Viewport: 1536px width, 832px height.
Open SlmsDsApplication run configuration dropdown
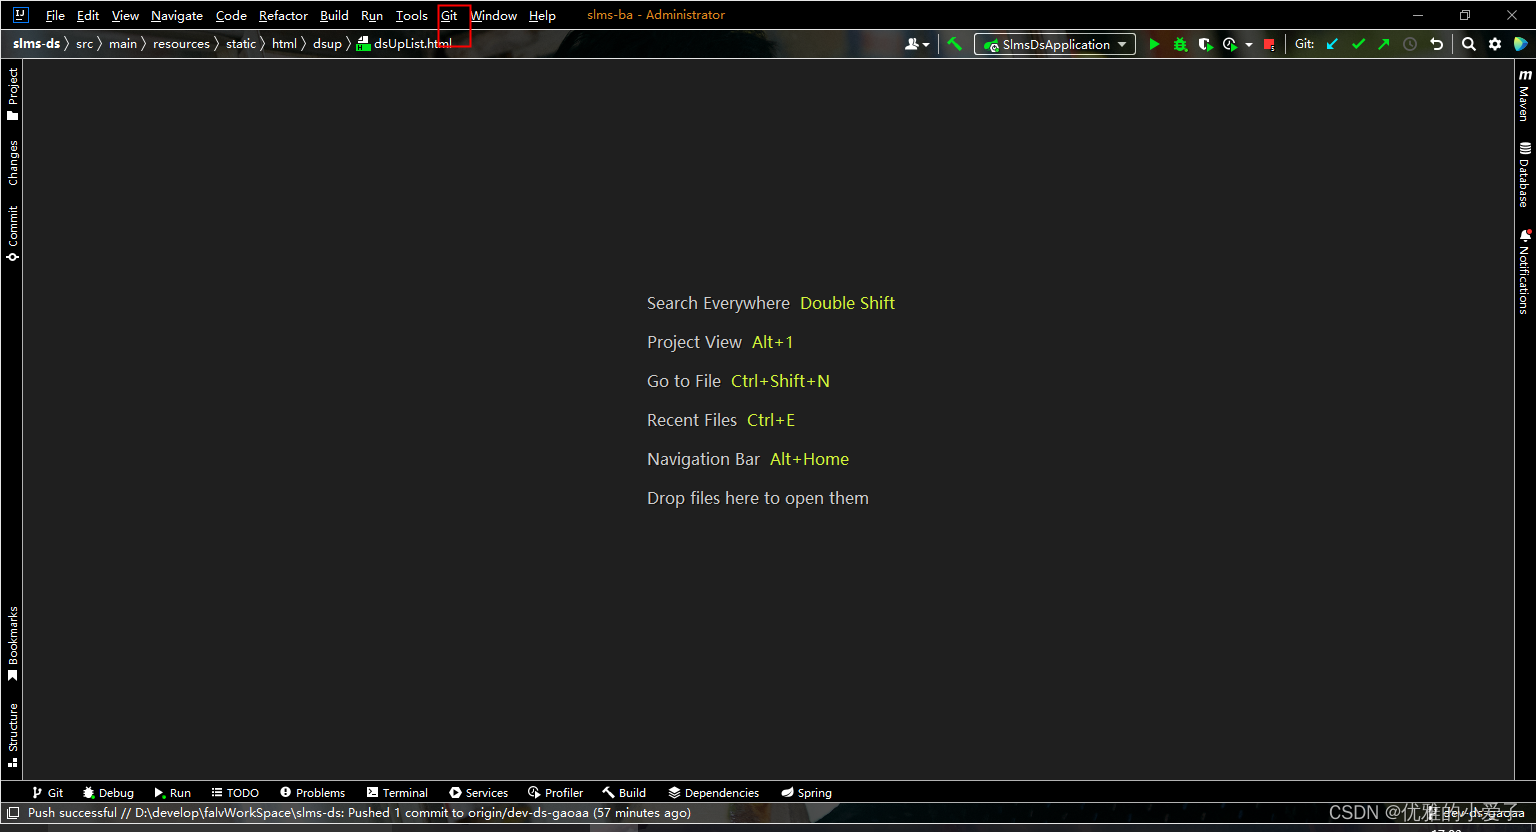coord(1055,44)
